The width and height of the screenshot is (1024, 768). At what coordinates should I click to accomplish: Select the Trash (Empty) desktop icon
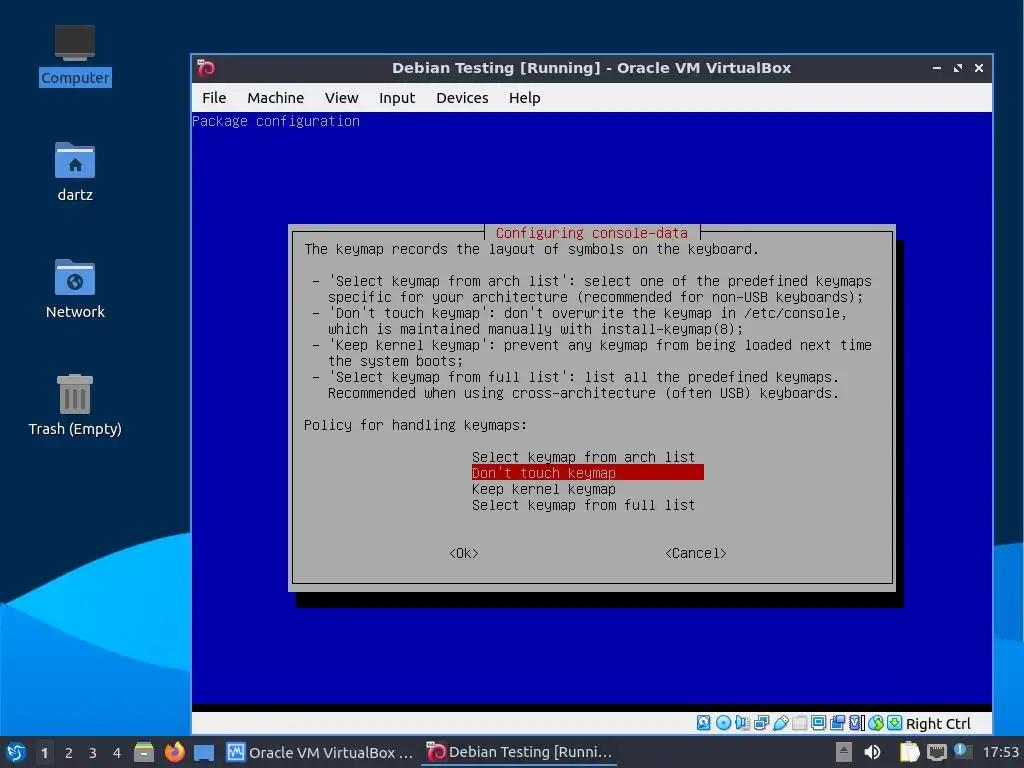[x=75, y=405]
